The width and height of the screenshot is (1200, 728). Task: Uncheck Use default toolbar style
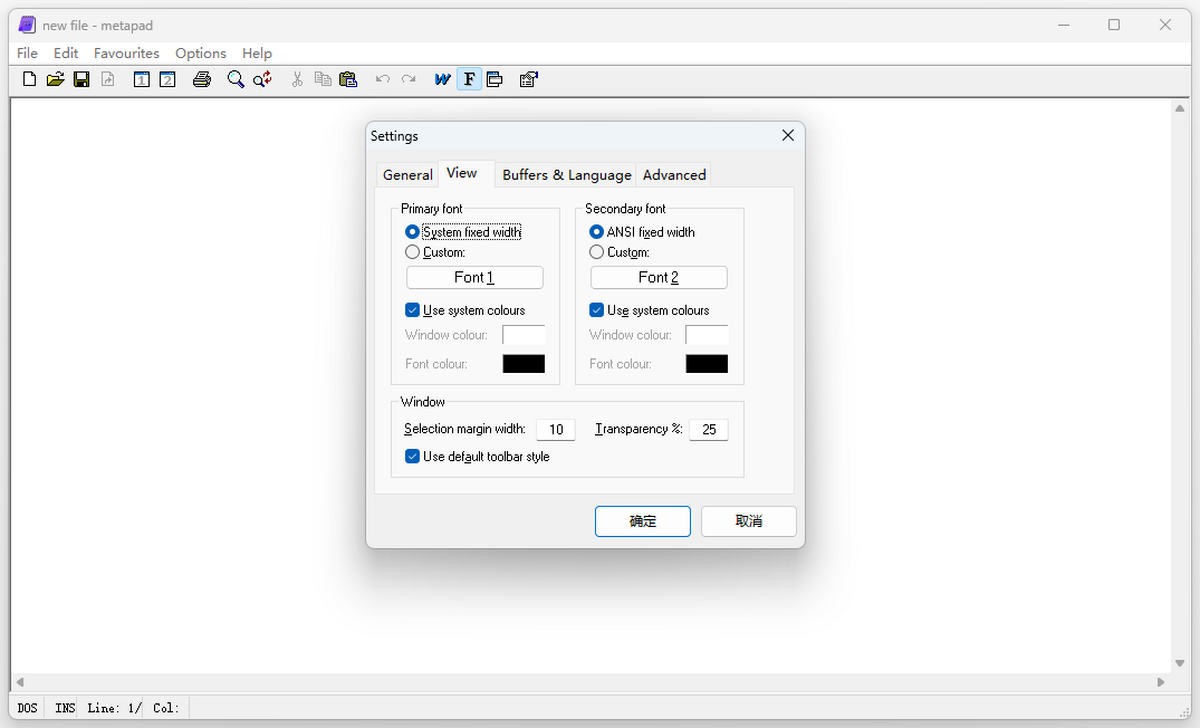(412, 457)
